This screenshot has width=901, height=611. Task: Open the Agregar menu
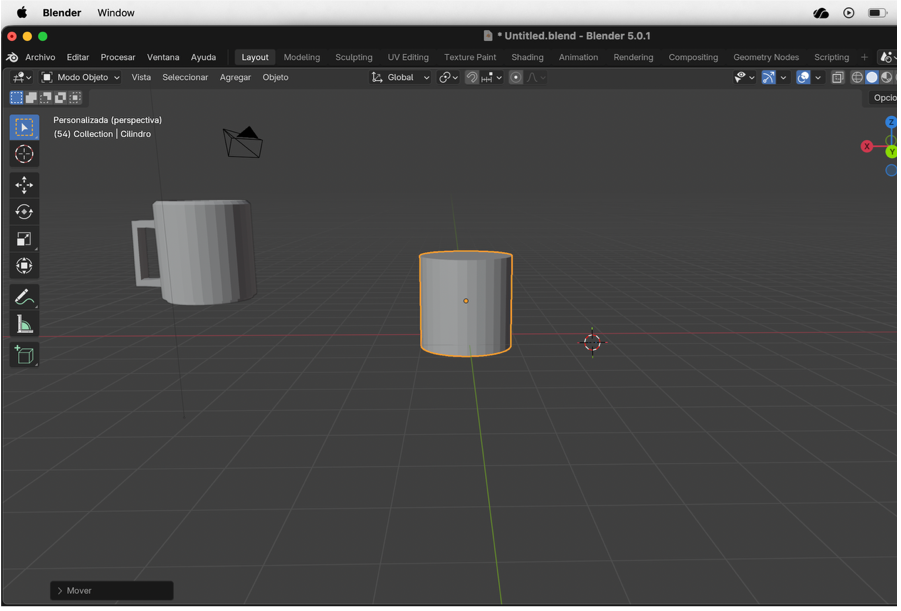click(x=235, y=77)
